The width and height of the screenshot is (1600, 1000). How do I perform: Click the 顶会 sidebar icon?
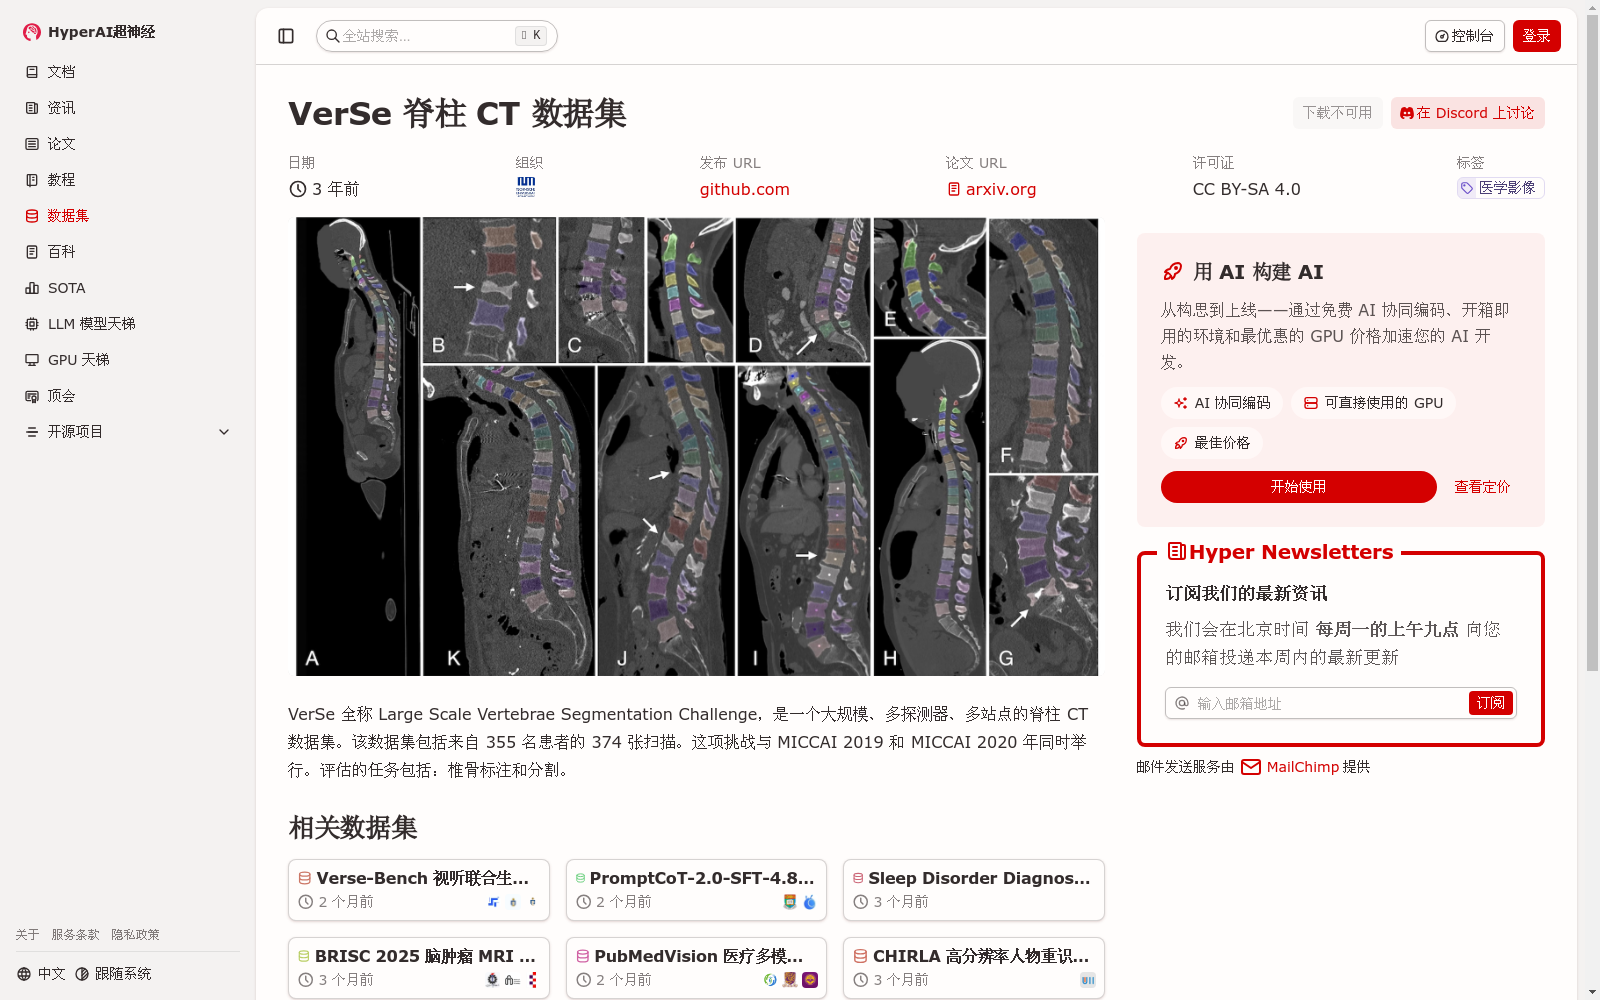[x=32, y=396]
